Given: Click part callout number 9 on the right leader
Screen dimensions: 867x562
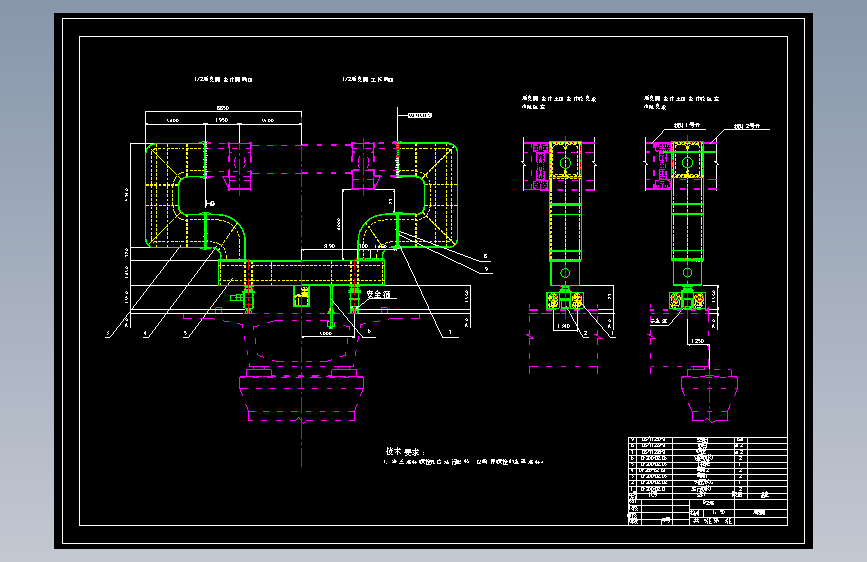Looking at the screenshot, I should [x=487, y=269].
